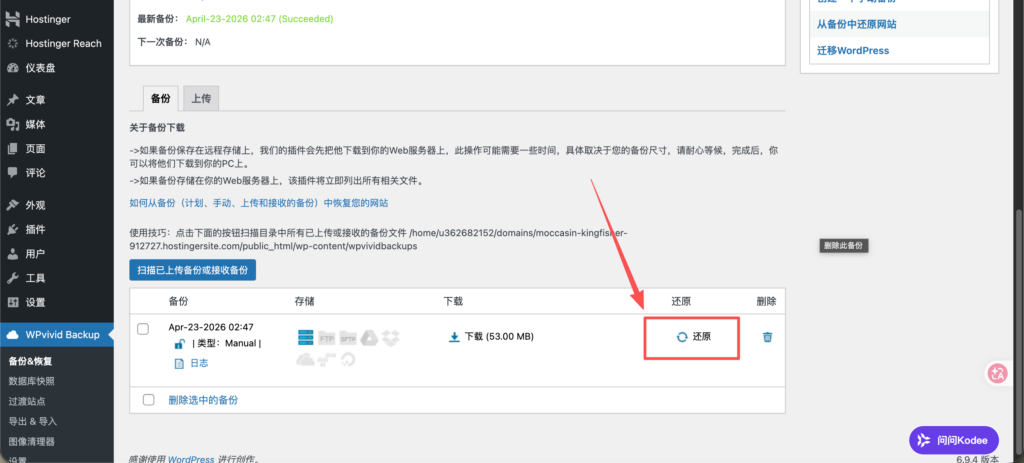
Task: Tick the checkbox next to 删除选中的备份
Action: tap(148, 400)
